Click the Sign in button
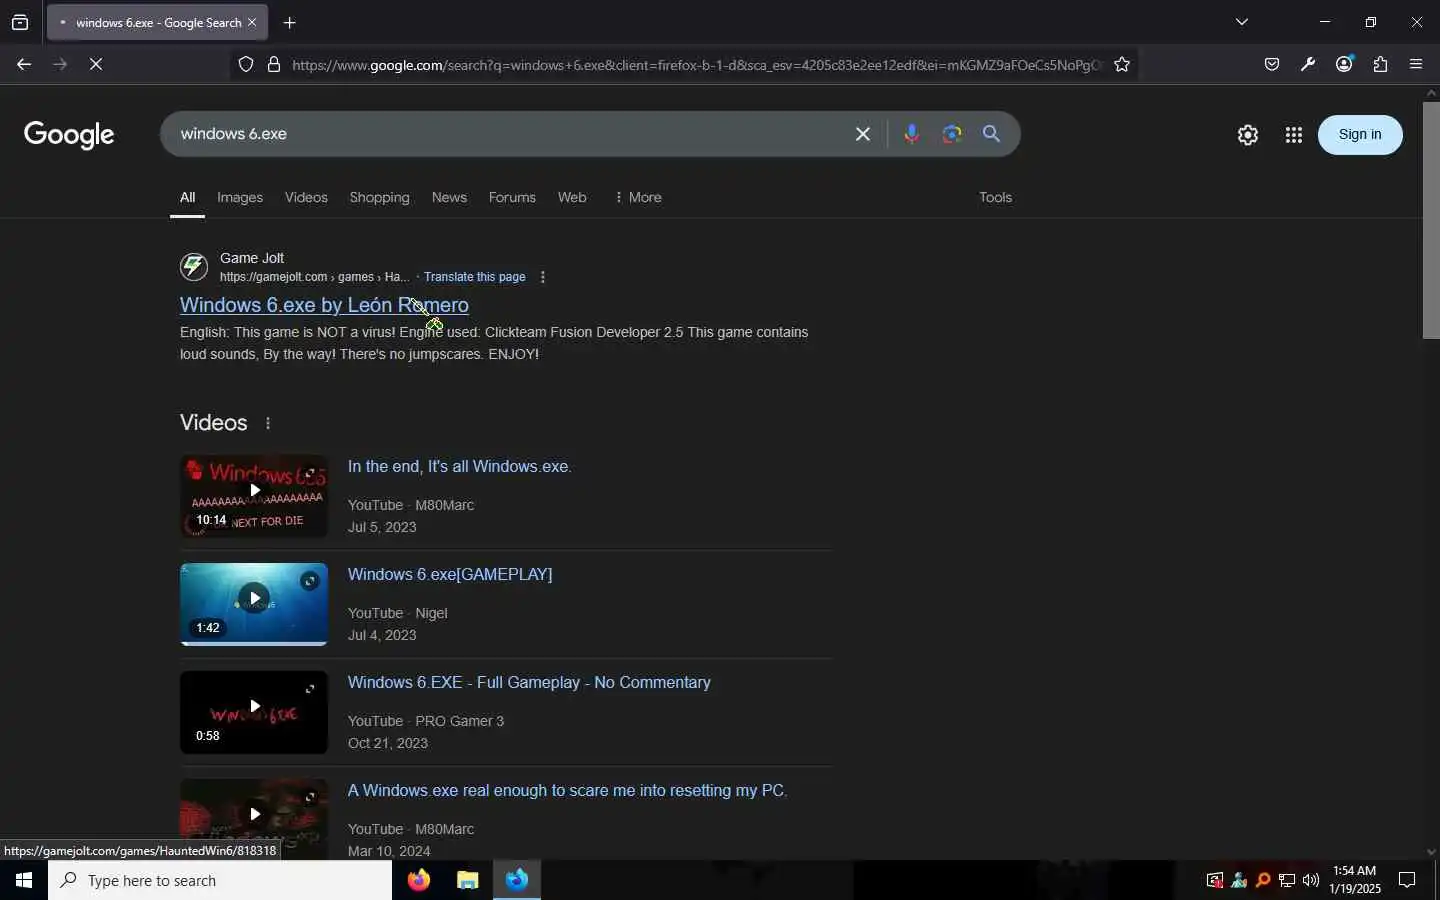 pyautogui.click(x=1360, y=135)
